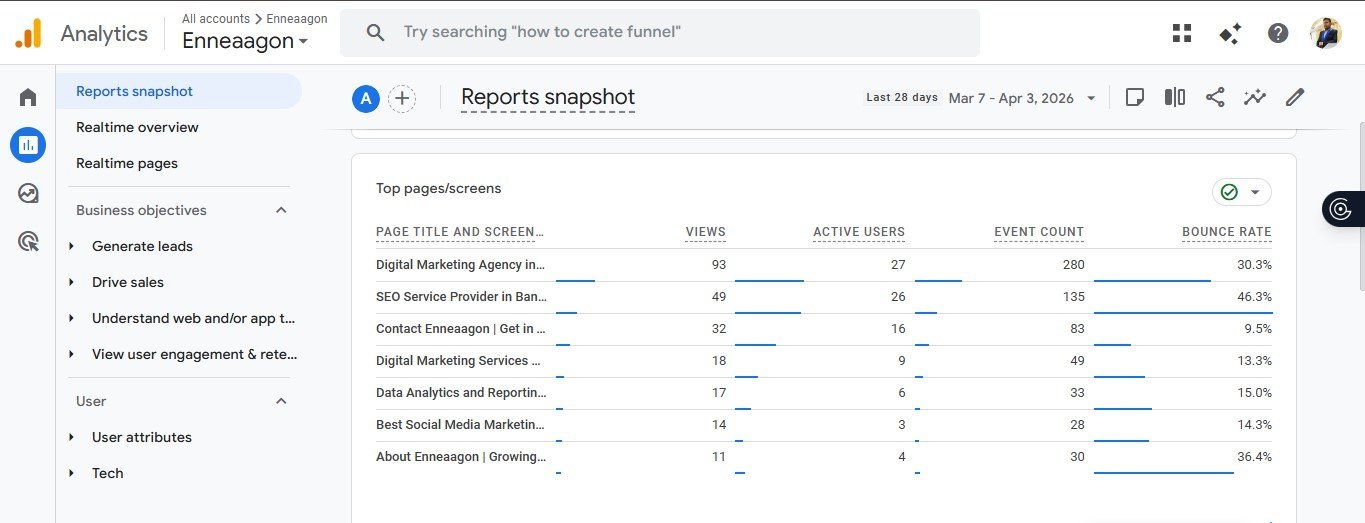Image resolution: width=1365 pixels, height=523 pixels.
Task: Expand the Tech tree arrow
Action: [x=71, y=473]
